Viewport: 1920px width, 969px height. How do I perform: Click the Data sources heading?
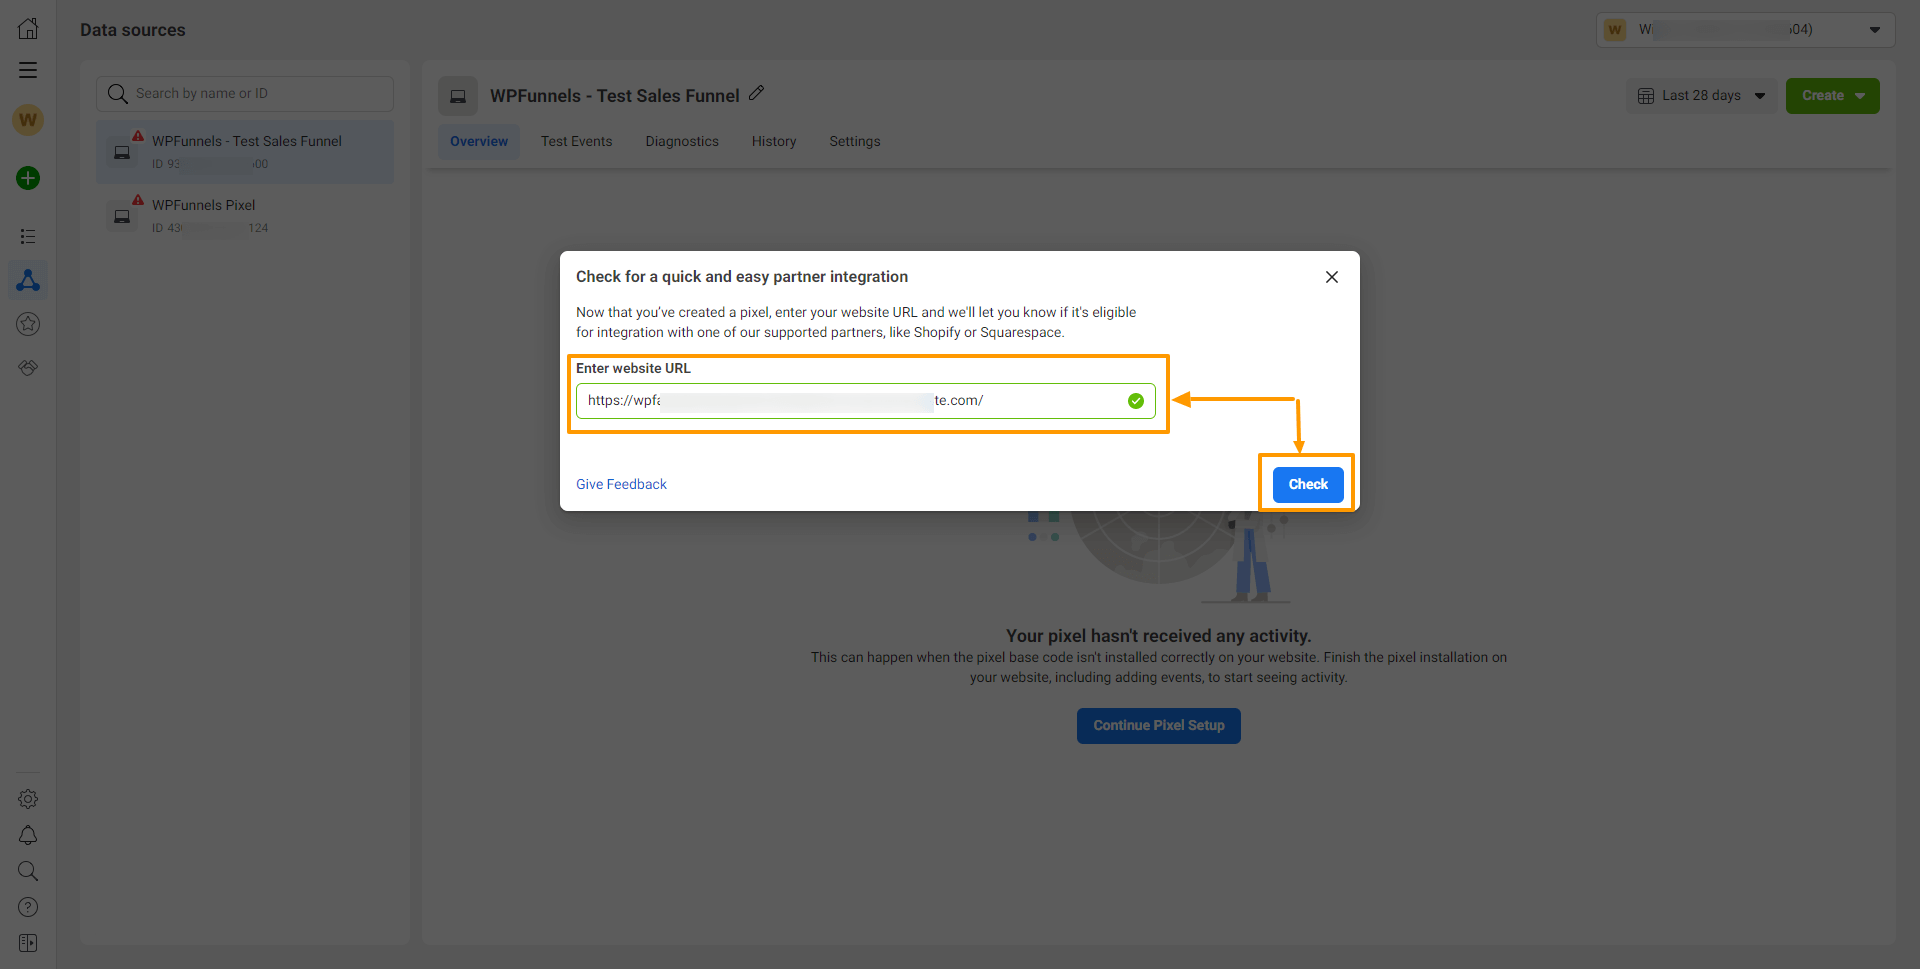(x=133, y=30)
